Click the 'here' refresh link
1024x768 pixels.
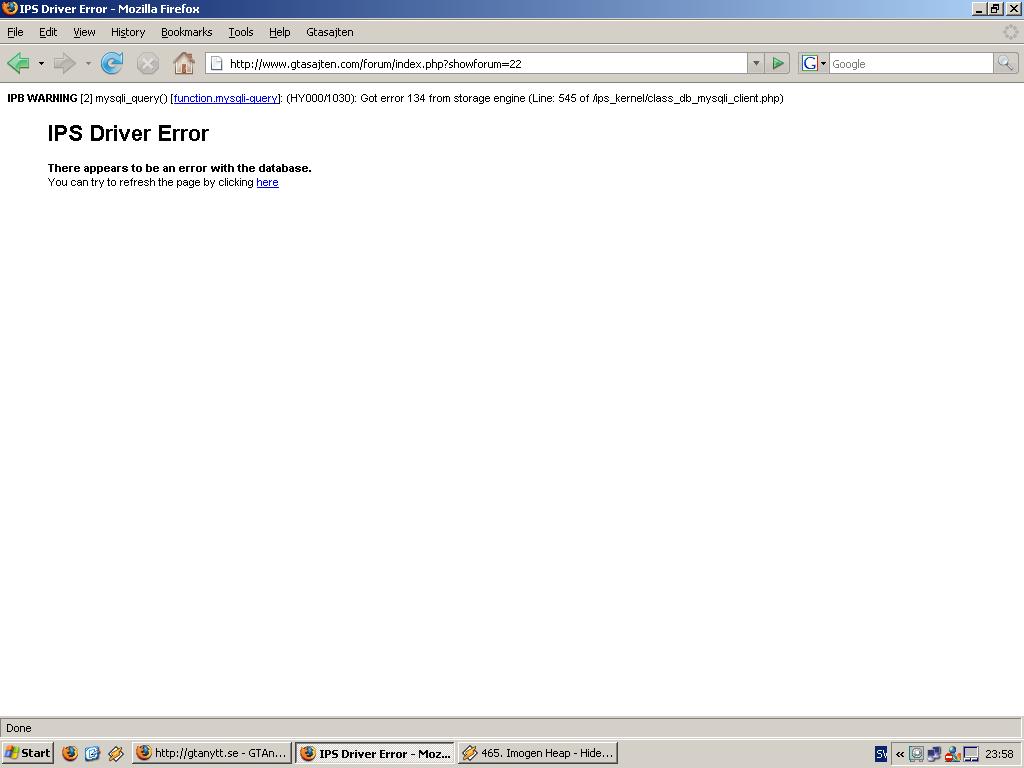[267, 182]
